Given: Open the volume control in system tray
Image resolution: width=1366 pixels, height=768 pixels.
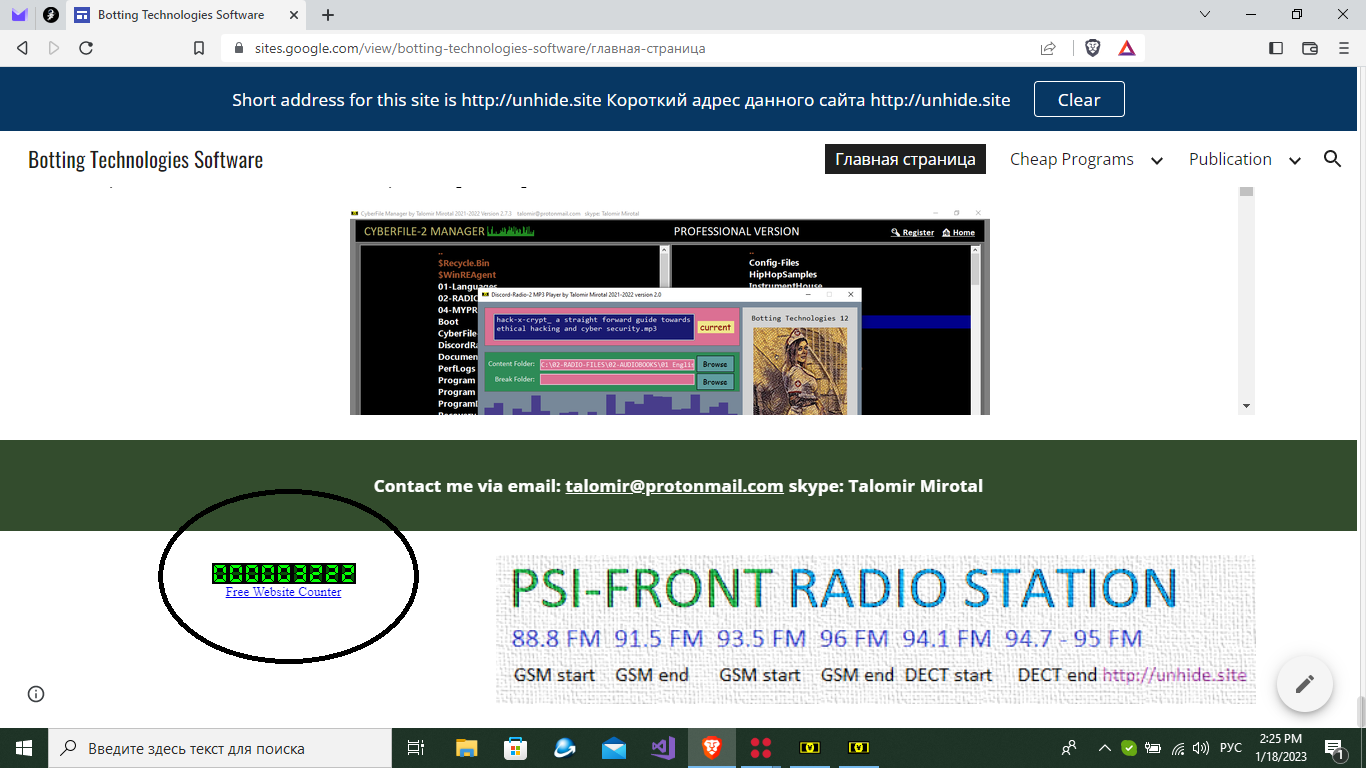Looking at the screenshot, I should tap(1201, 748).
